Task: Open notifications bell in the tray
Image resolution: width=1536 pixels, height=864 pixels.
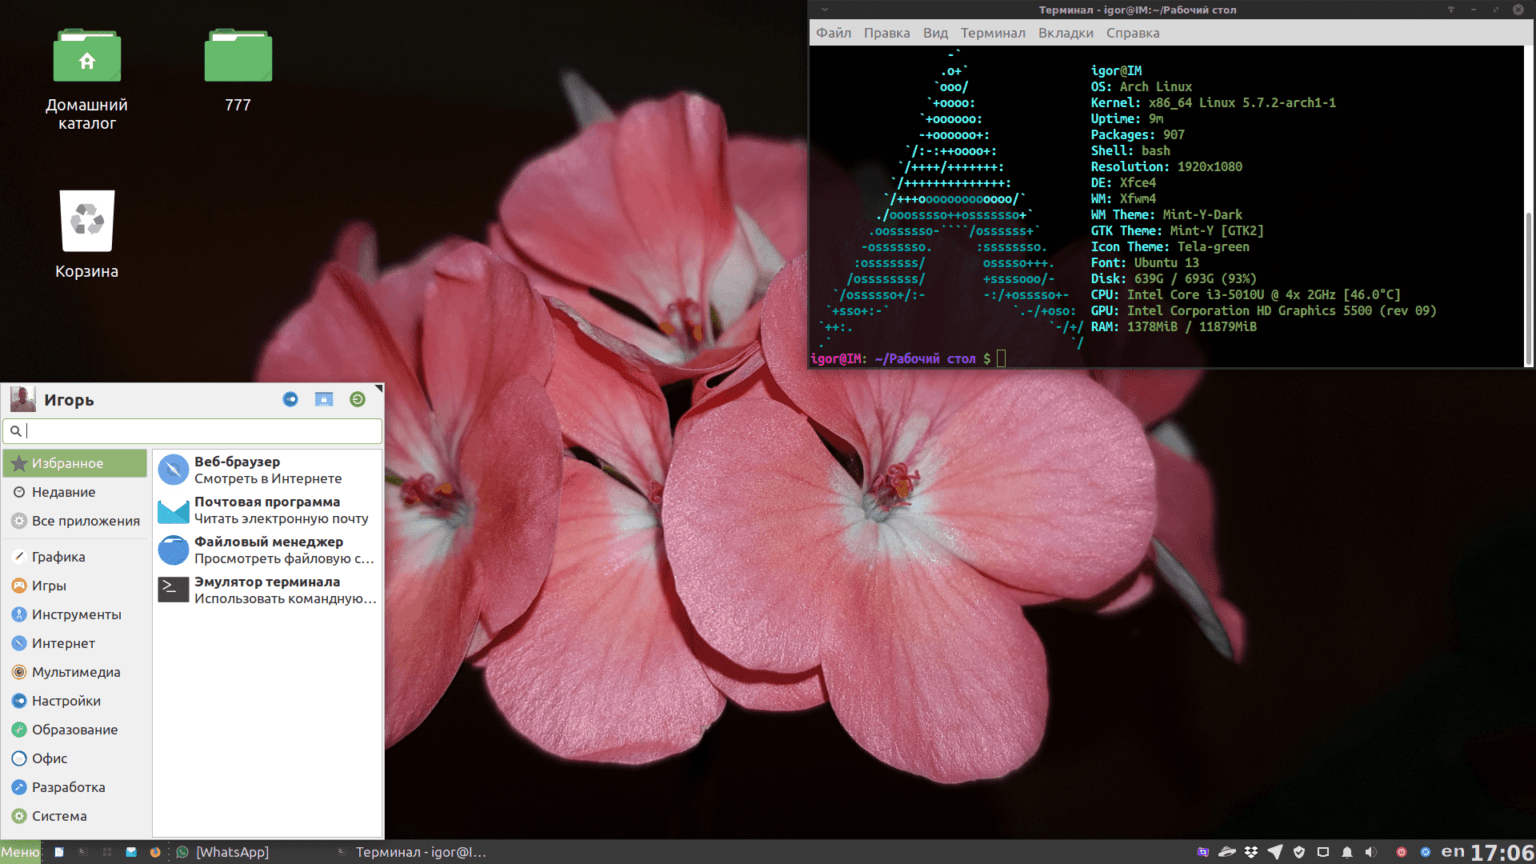Action: [x=1347, y=852]
